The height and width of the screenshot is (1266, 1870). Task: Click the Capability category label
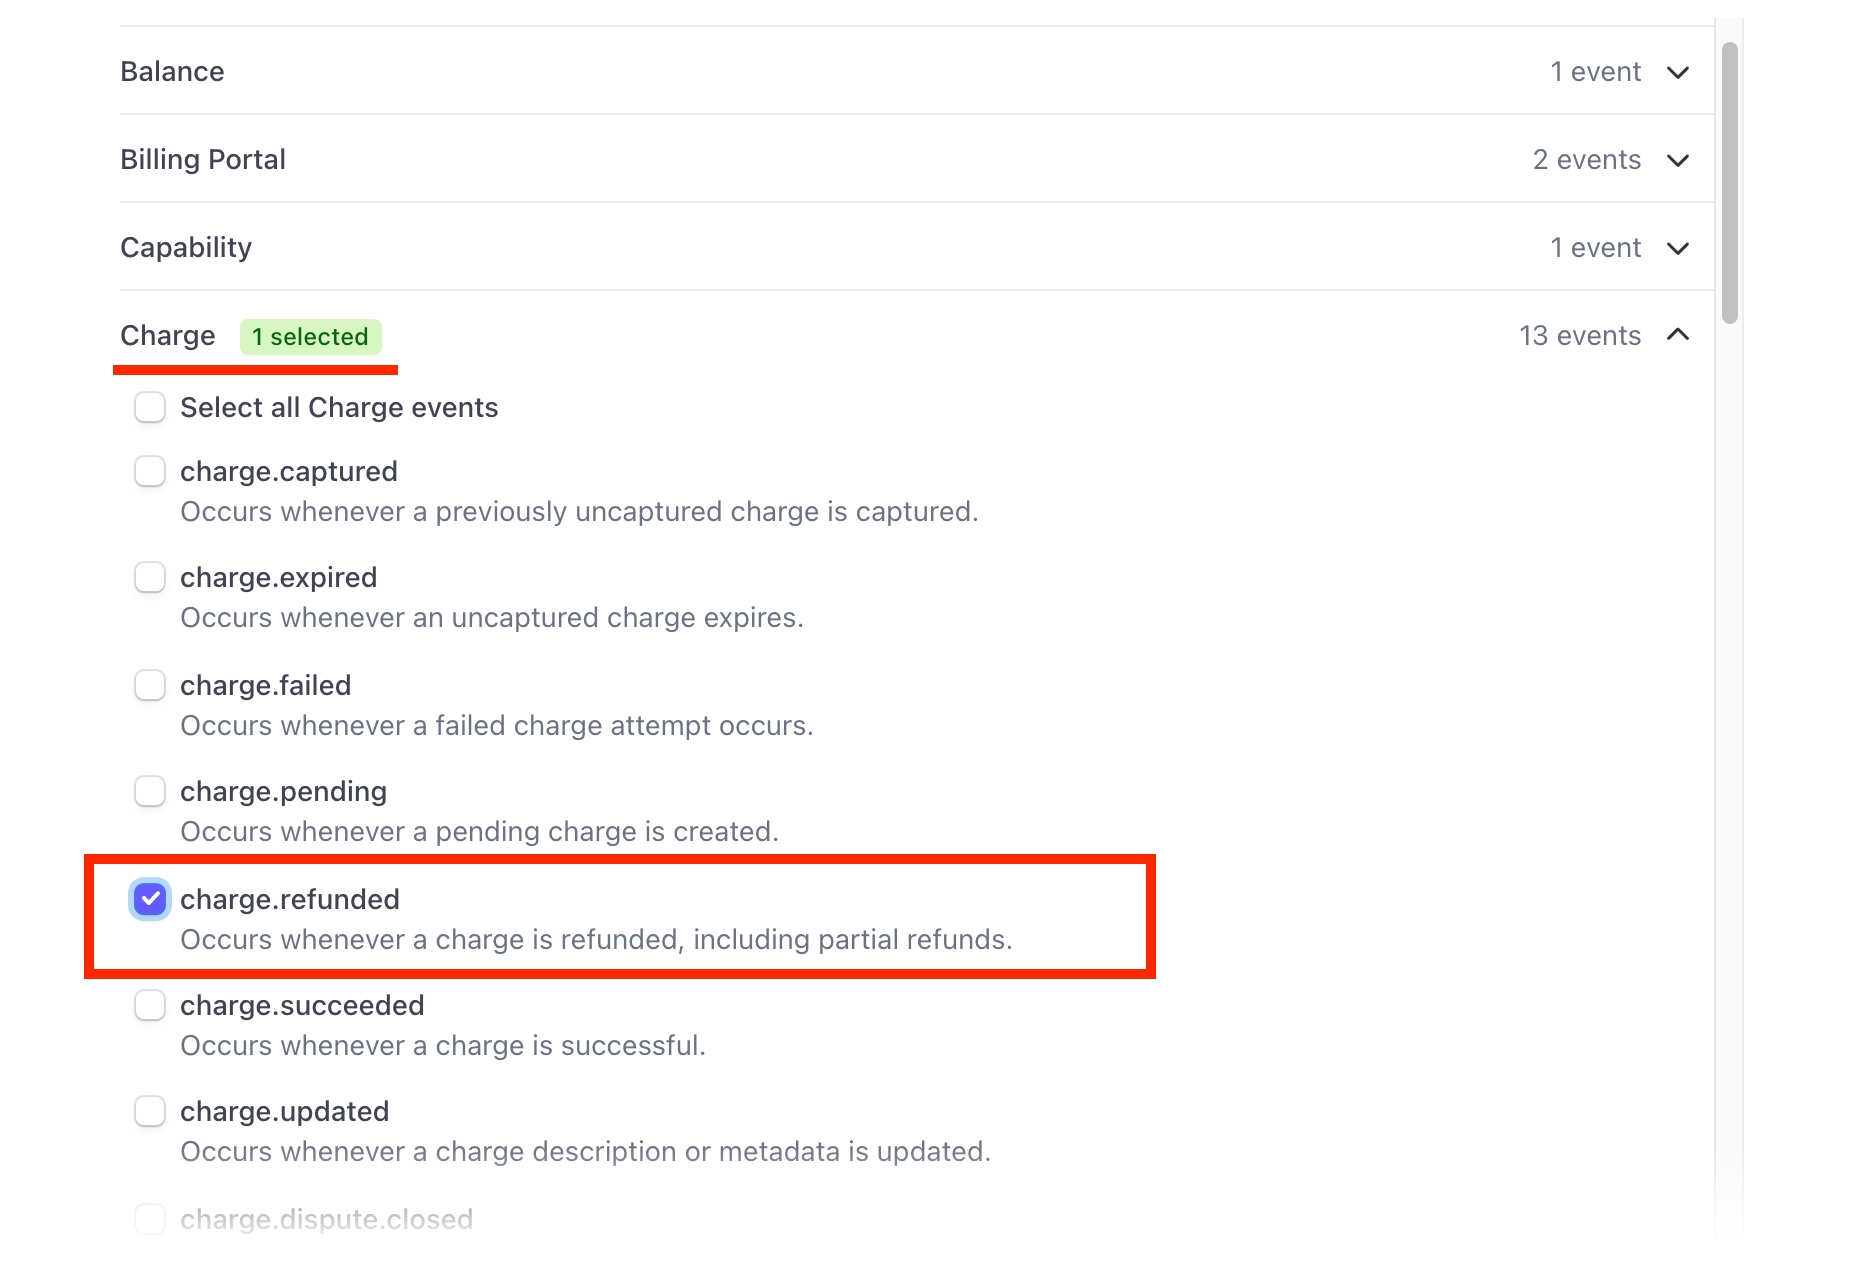[x=186, y=248]
